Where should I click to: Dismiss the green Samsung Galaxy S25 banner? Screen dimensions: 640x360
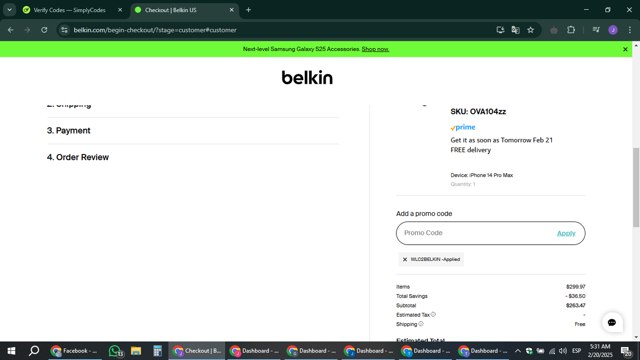pos(625,49)
